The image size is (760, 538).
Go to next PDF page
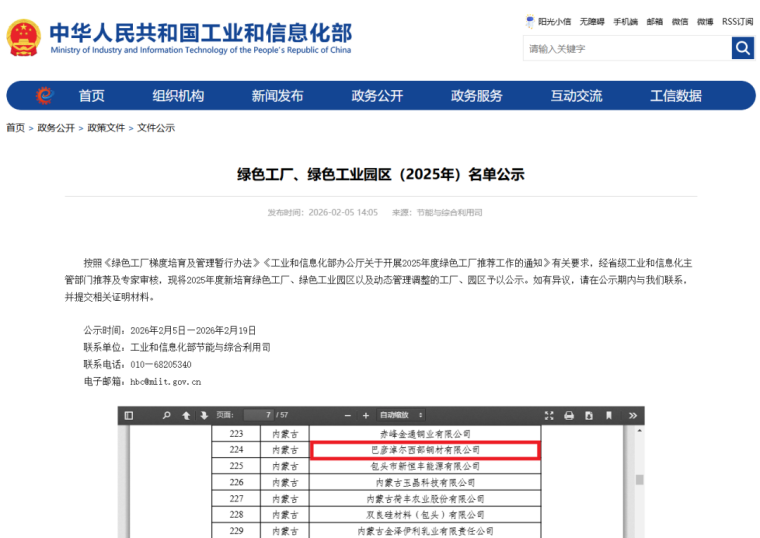pos(204,415)
